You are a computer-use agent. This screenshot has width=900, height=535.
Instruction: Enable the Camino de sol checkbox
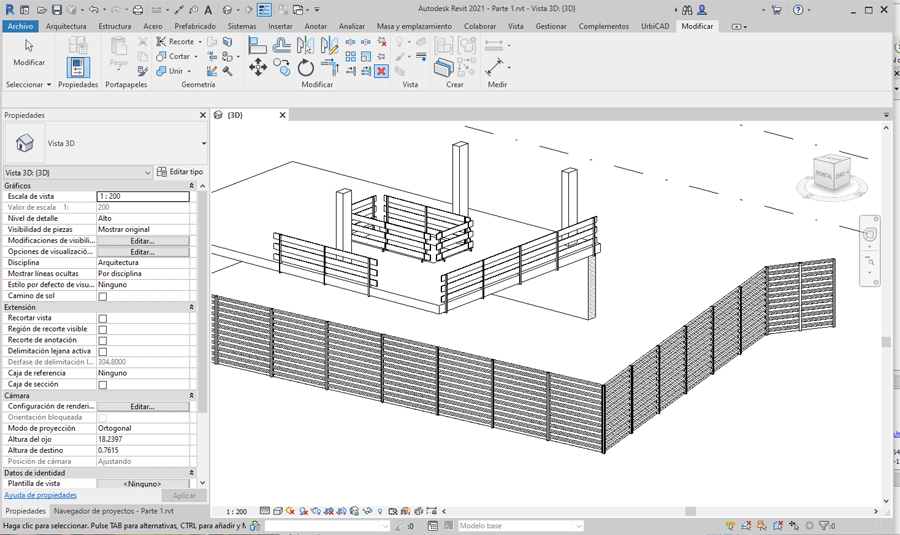pos(103,297)
